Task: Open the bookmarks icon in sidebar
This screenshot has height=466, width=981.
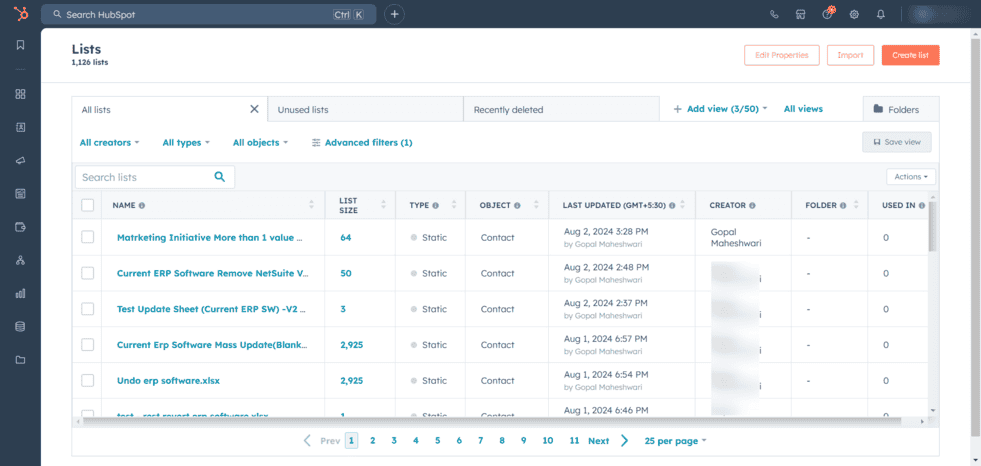Action: 20,45
